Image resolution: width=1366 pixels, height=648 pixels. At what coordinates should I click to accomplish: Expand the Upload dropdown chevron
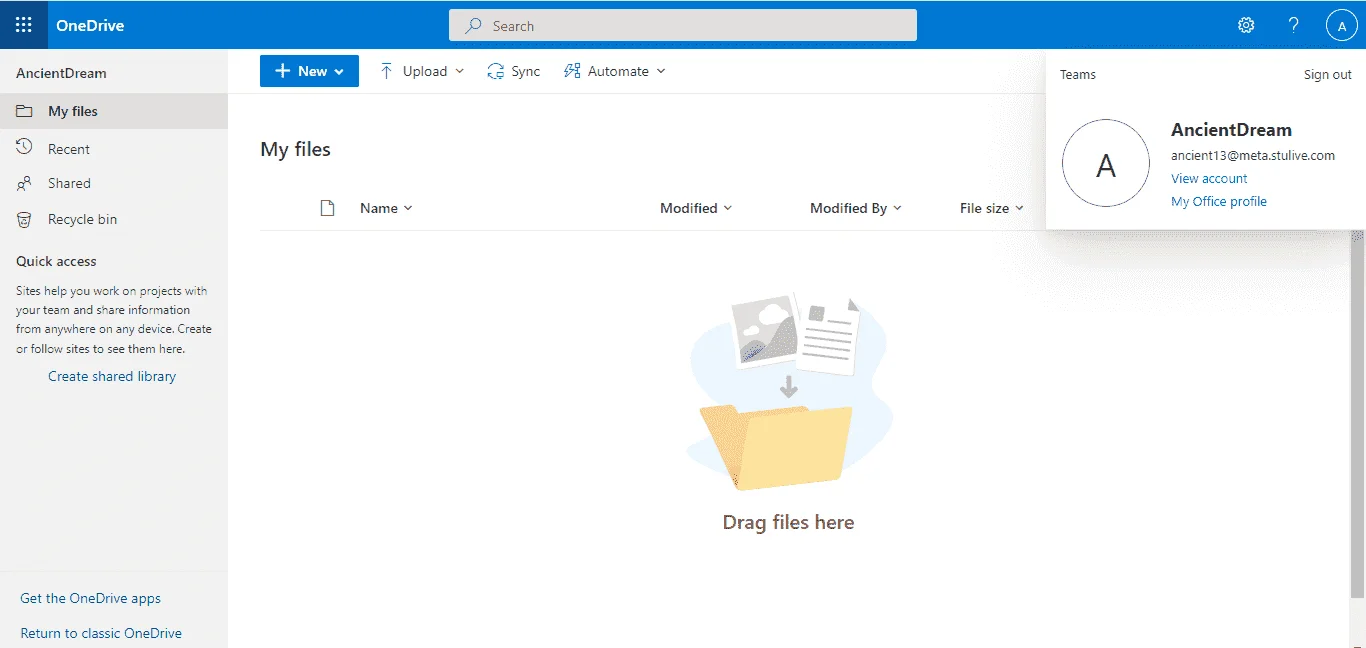tap(460, 71)
